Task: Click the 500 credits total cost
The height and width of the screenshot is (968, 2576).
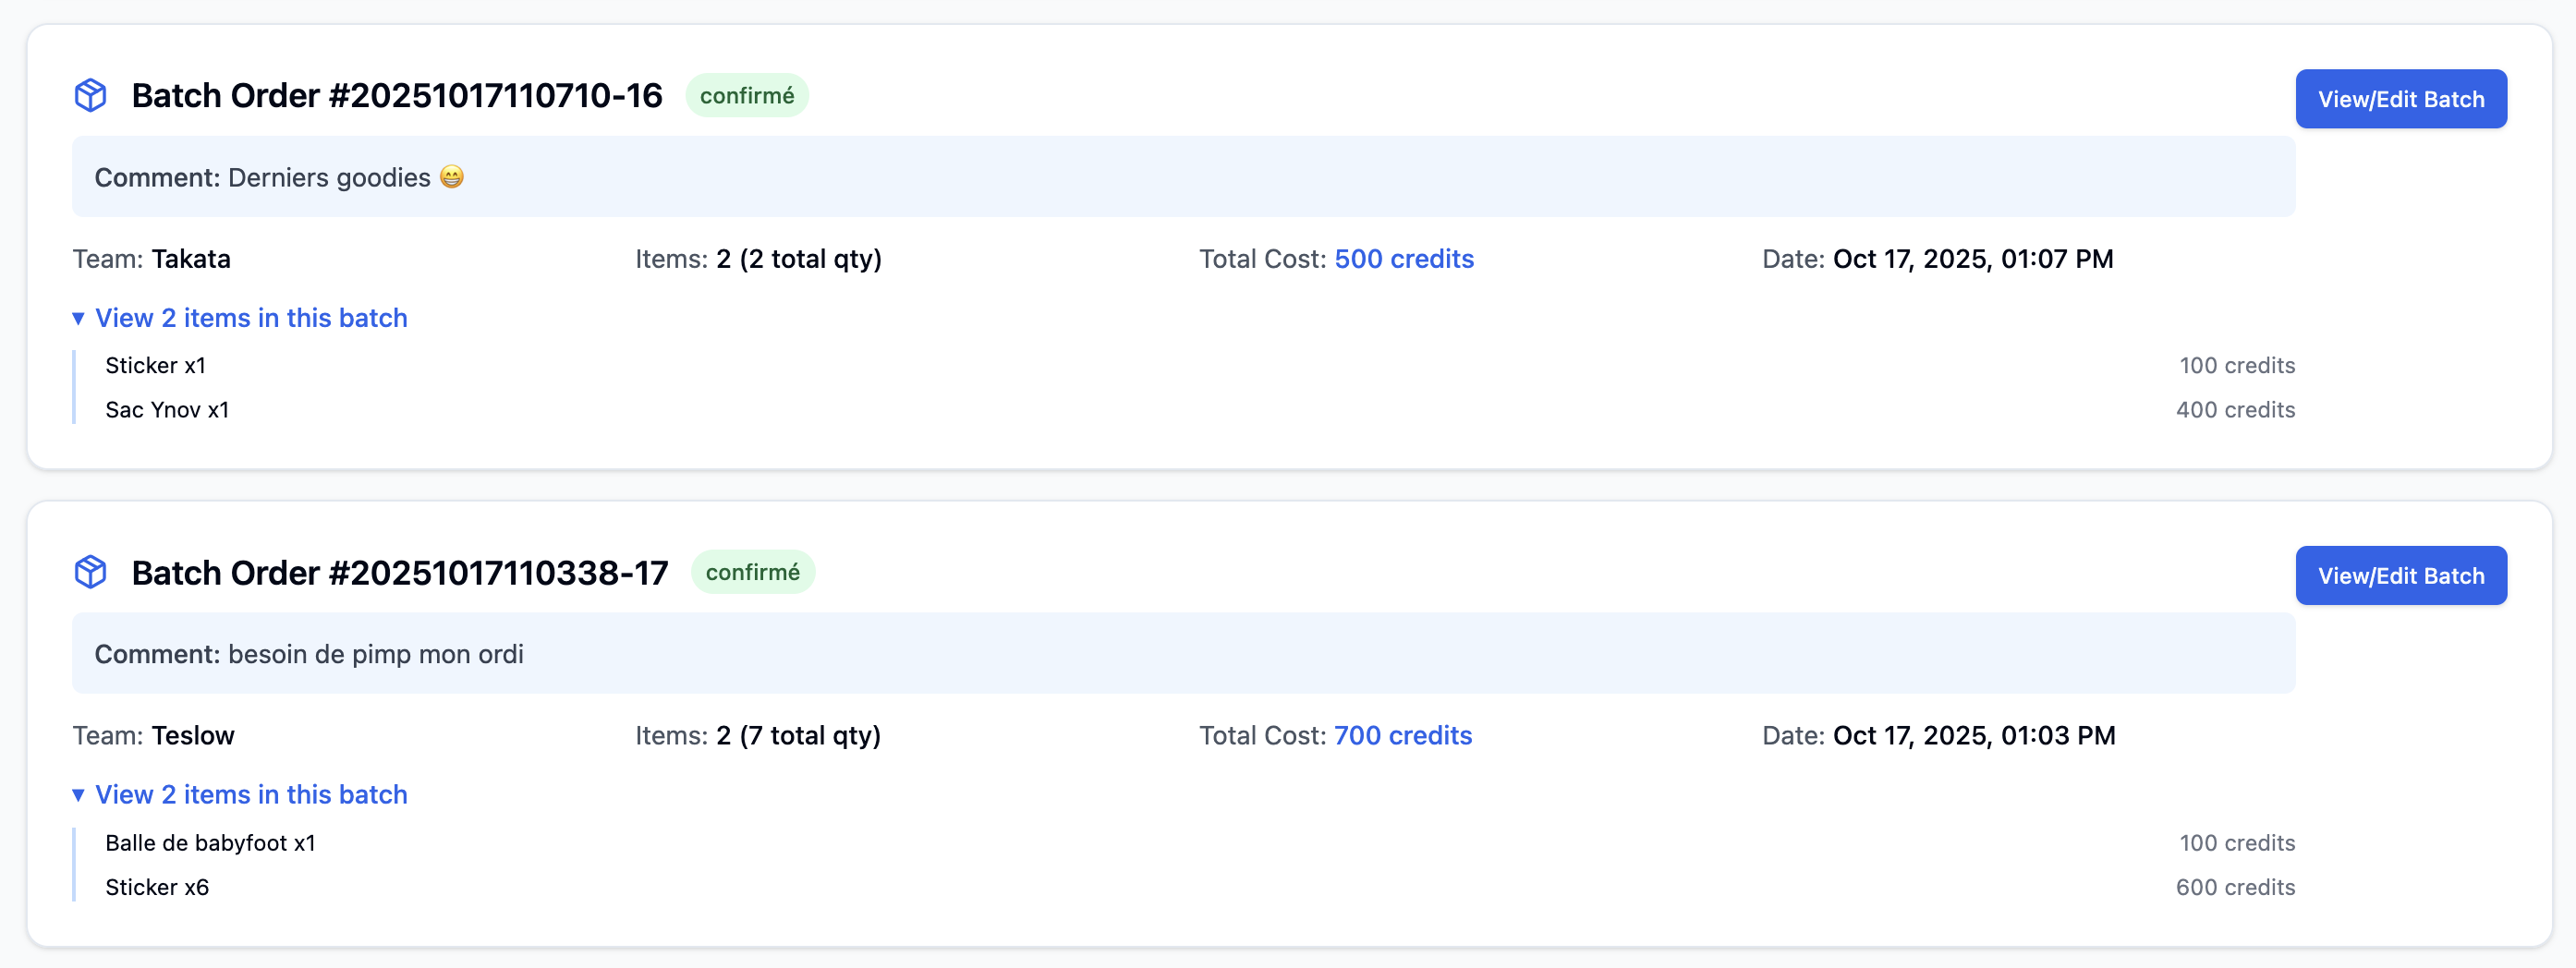Action: (1403, 259)
